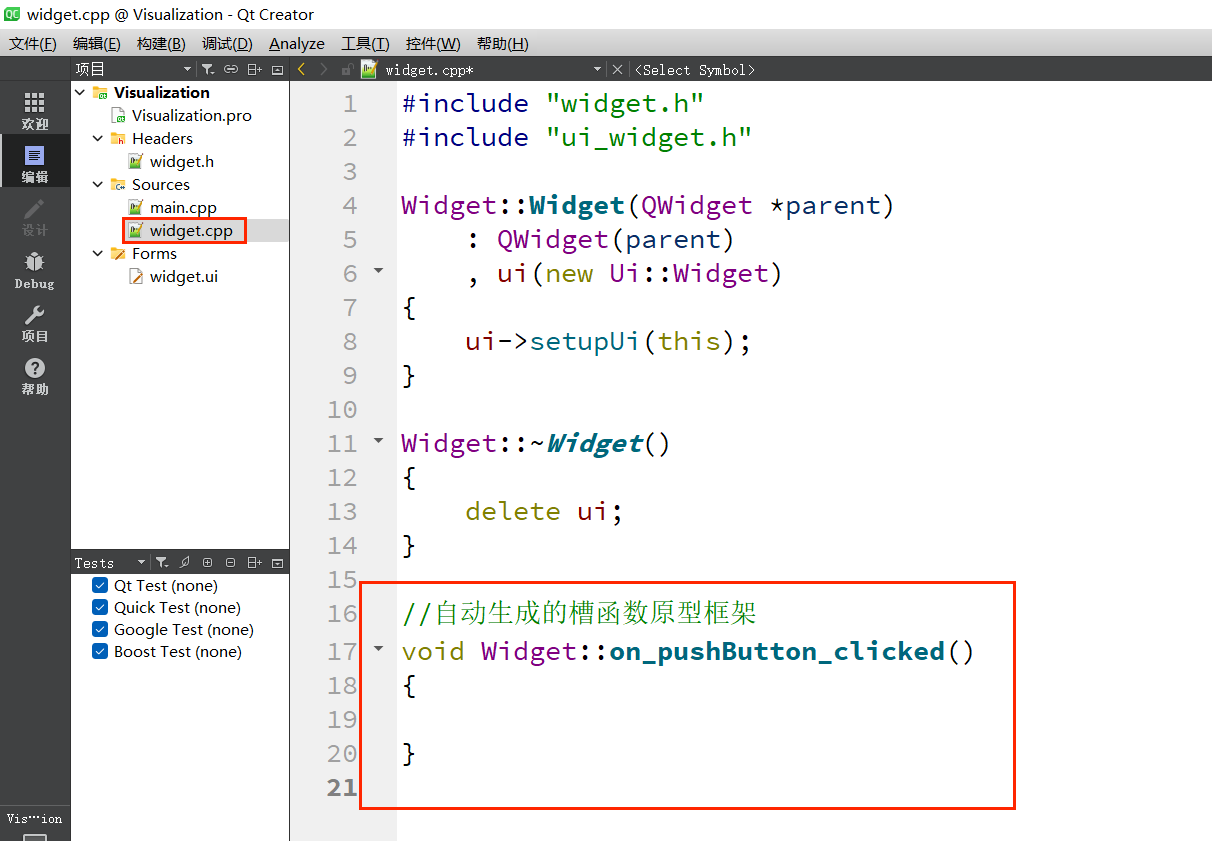Click the "ui_widget.h" include on line 2
Viewport: 1212px width, 841px height.
[x=649, y=137]
